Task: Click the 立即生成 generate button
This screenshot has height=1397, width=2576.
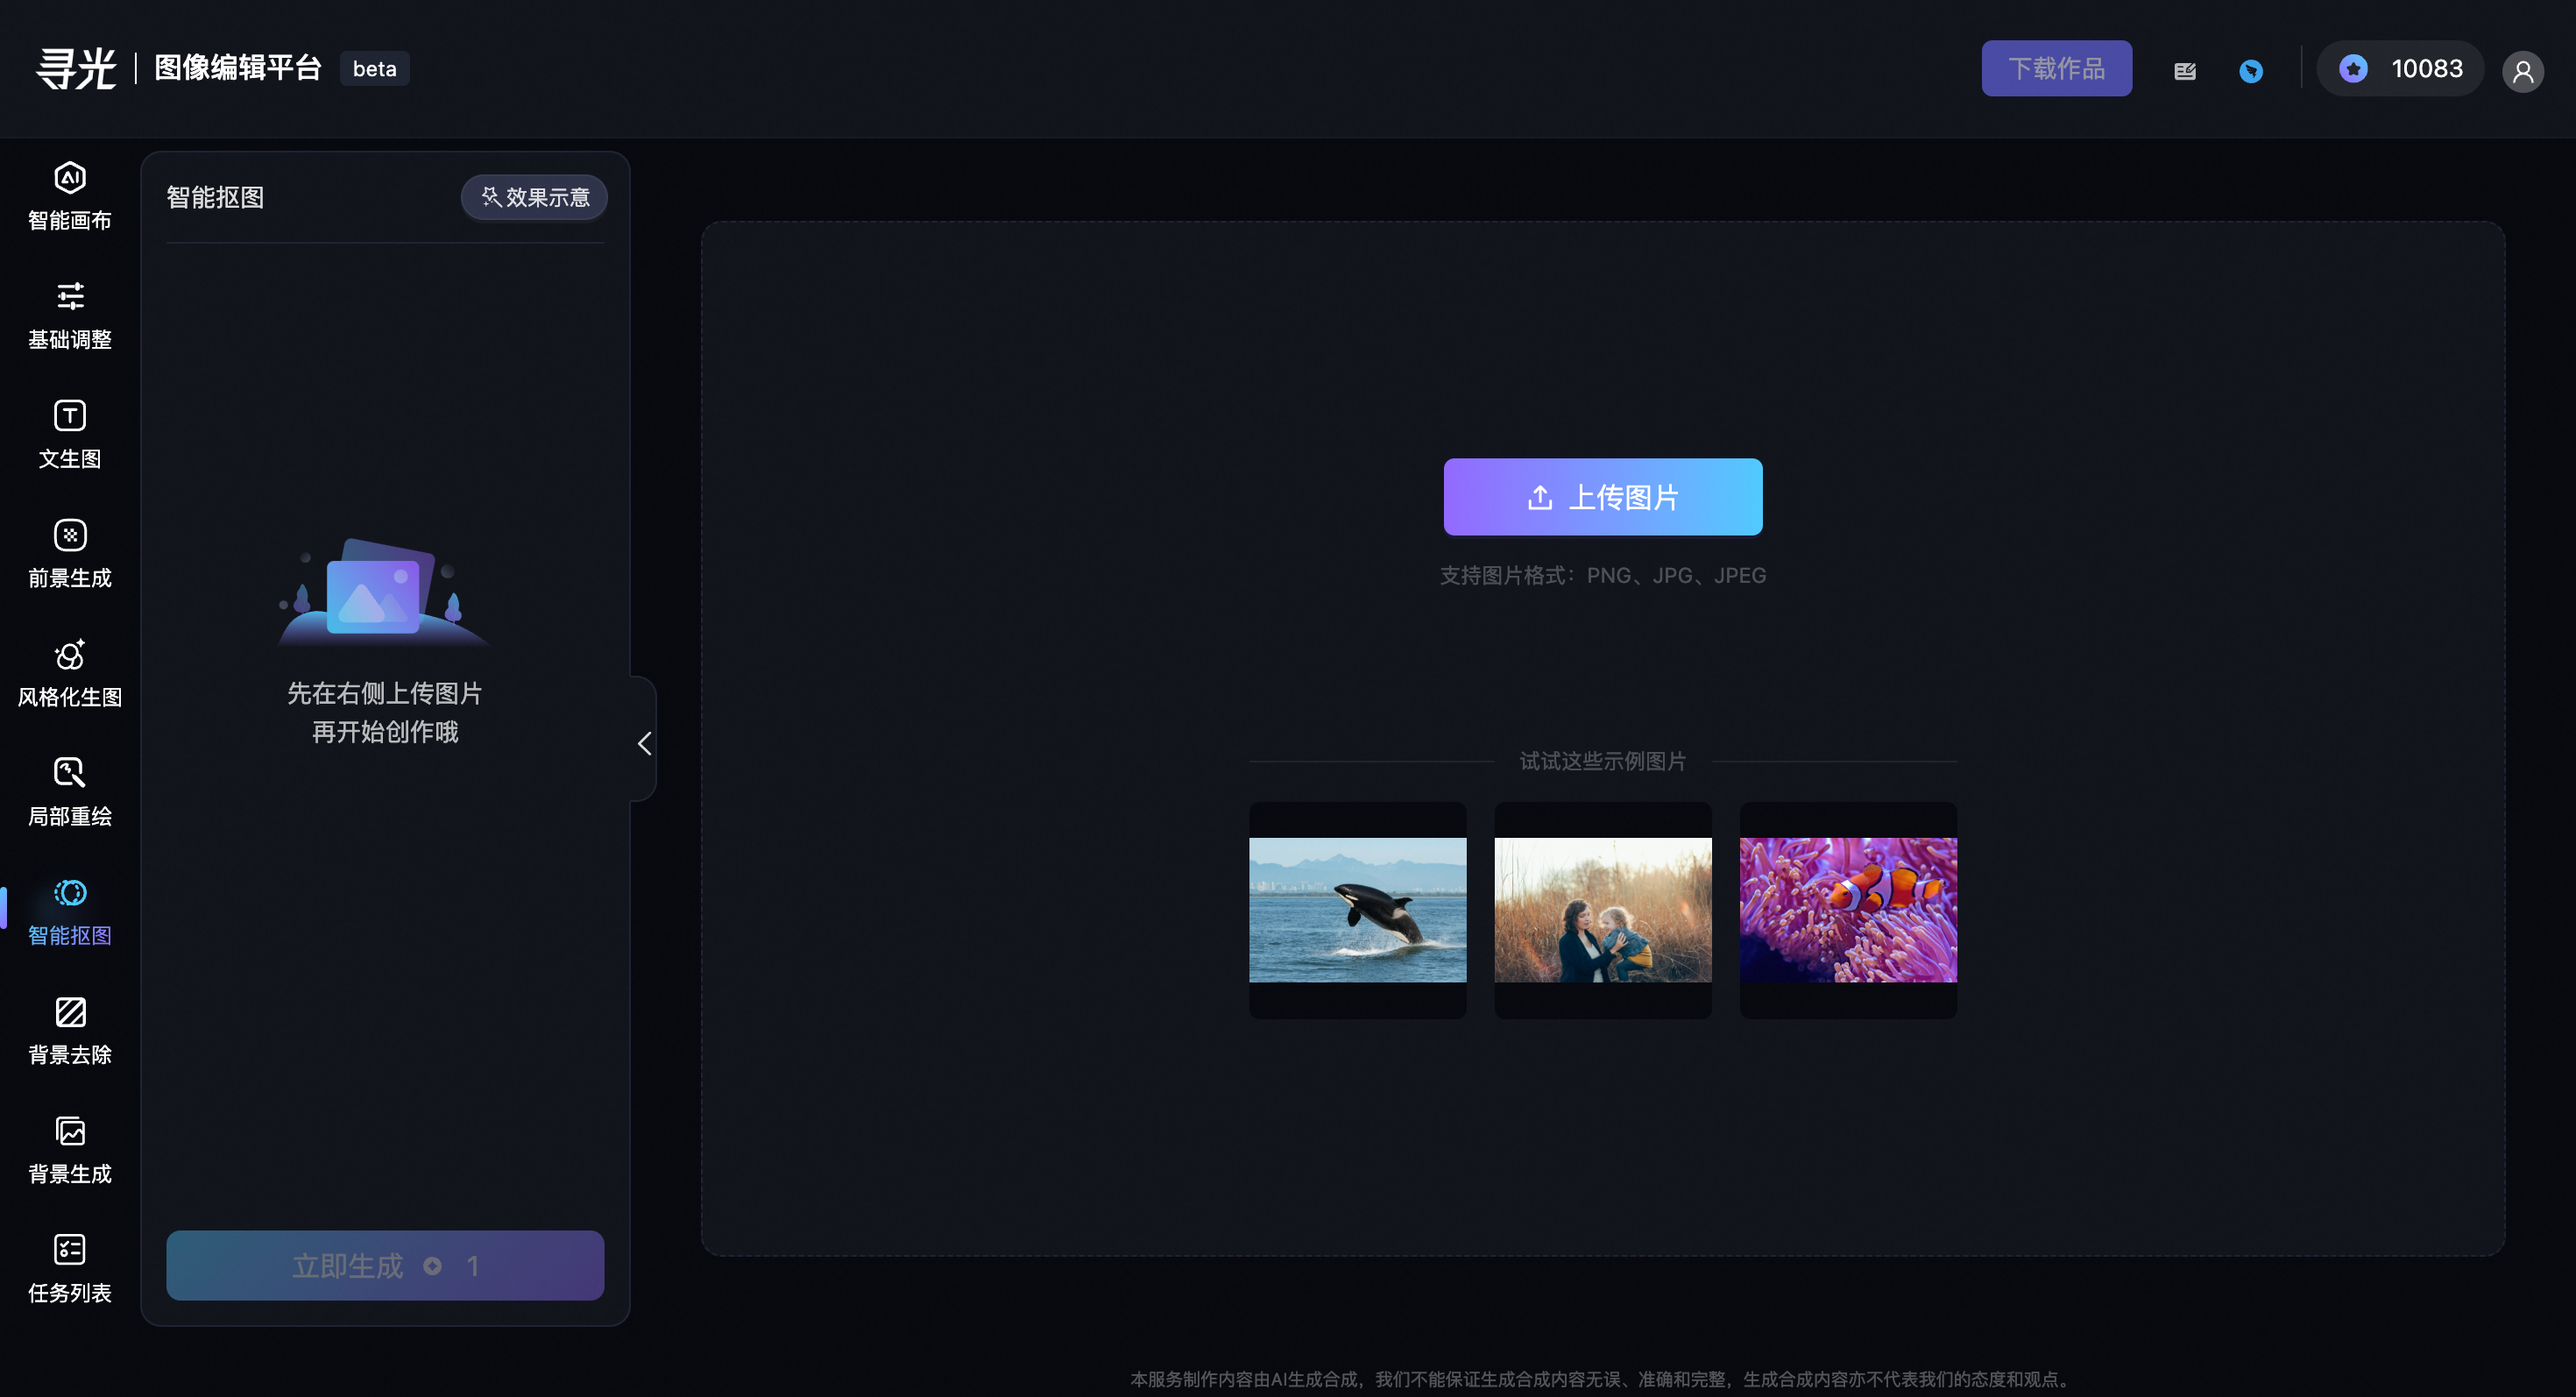Action: (385, 1265)
